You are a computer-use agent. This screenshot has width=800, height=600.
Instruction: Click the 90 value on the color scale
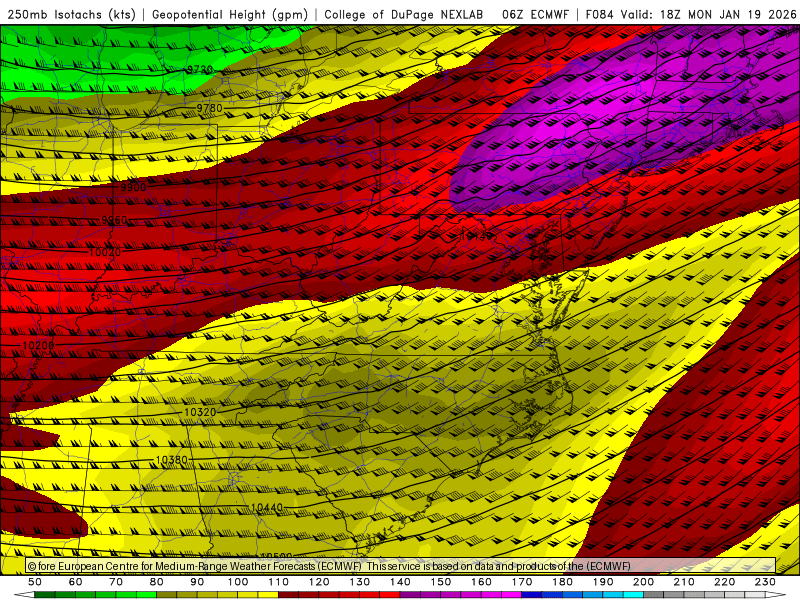pos(197,582)
